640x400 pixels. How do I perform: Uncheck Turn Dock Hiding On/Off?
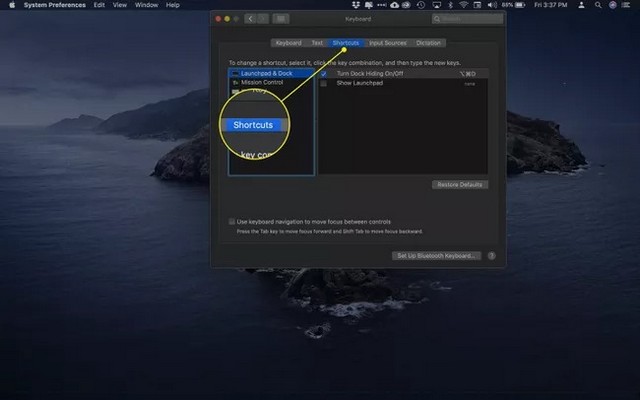point(324,74)
